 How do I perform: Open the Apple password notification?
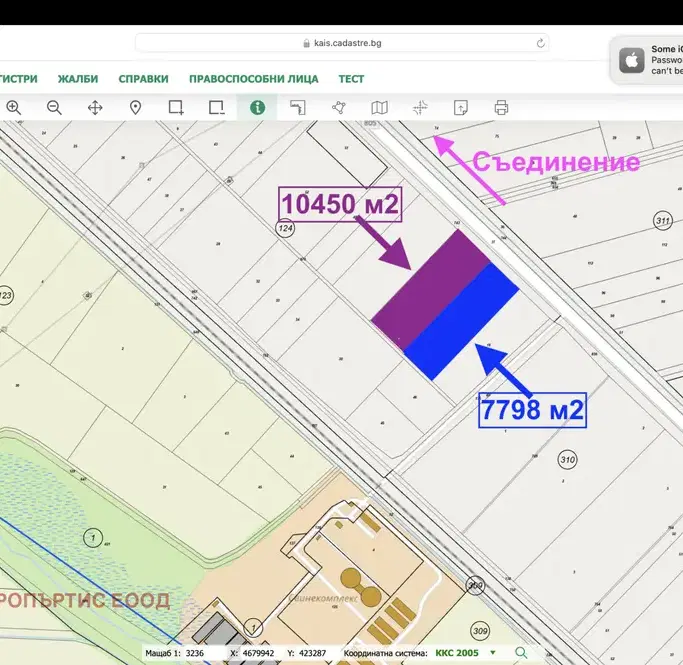point(646,60)
